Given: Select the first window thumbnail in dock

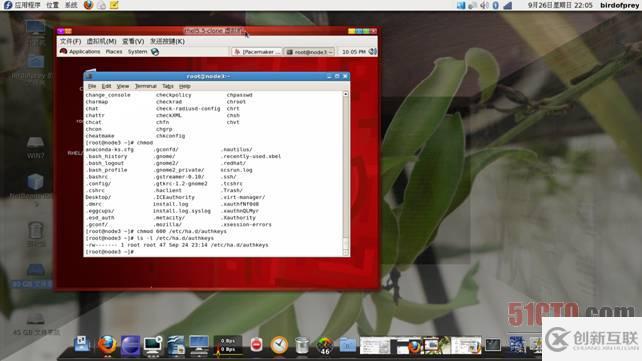Looking at the screenshot, I should click(375, 345).
